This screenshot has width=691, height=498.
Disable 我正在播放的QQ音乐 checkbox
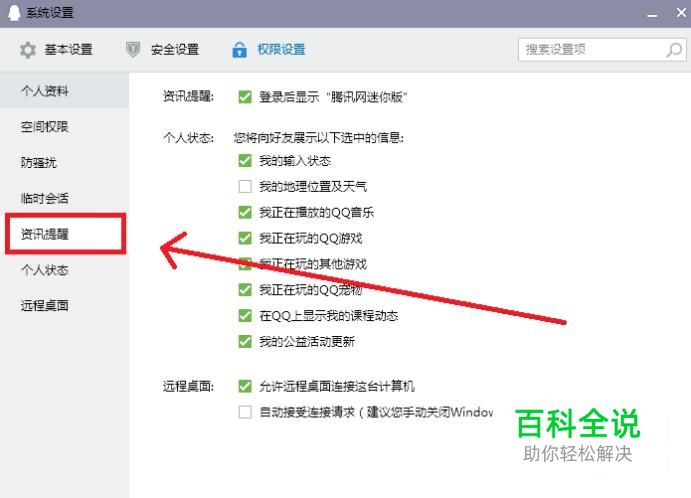245,212
